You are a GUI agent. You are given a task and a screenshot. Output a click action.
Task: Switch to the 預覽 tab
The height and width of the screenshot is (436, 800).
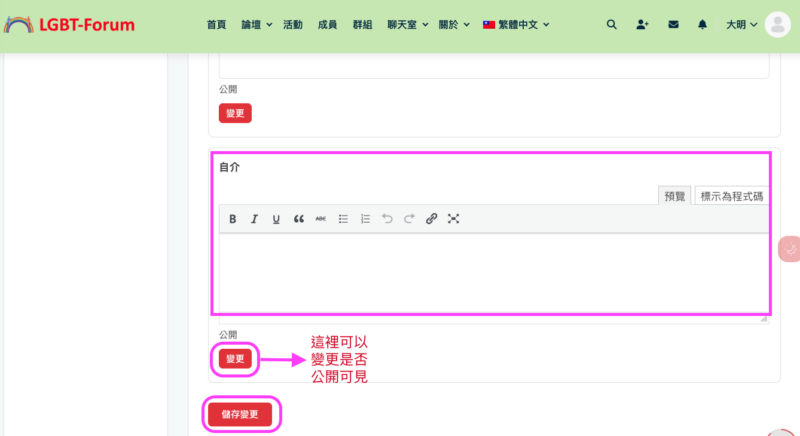point(675,196)
